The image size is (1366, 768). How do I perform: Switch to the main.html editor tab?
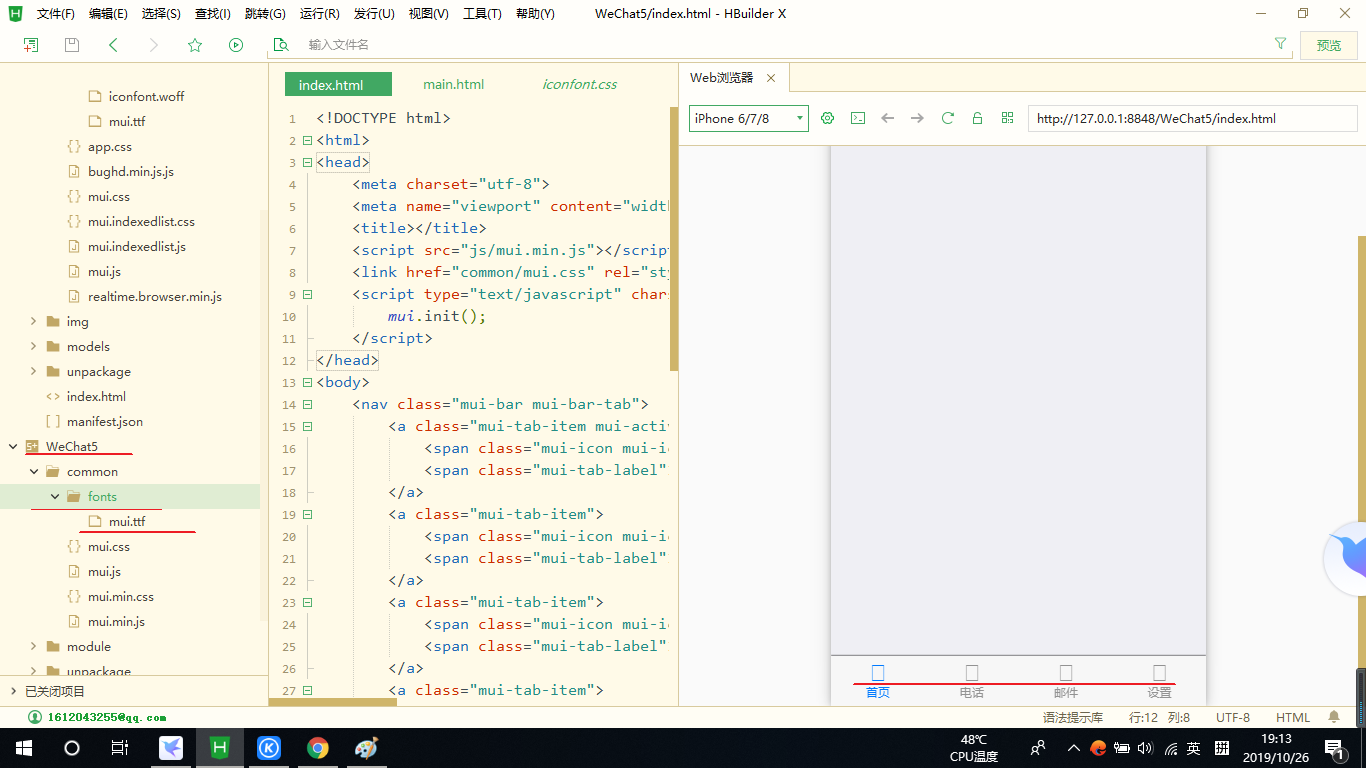pos(453,85)
